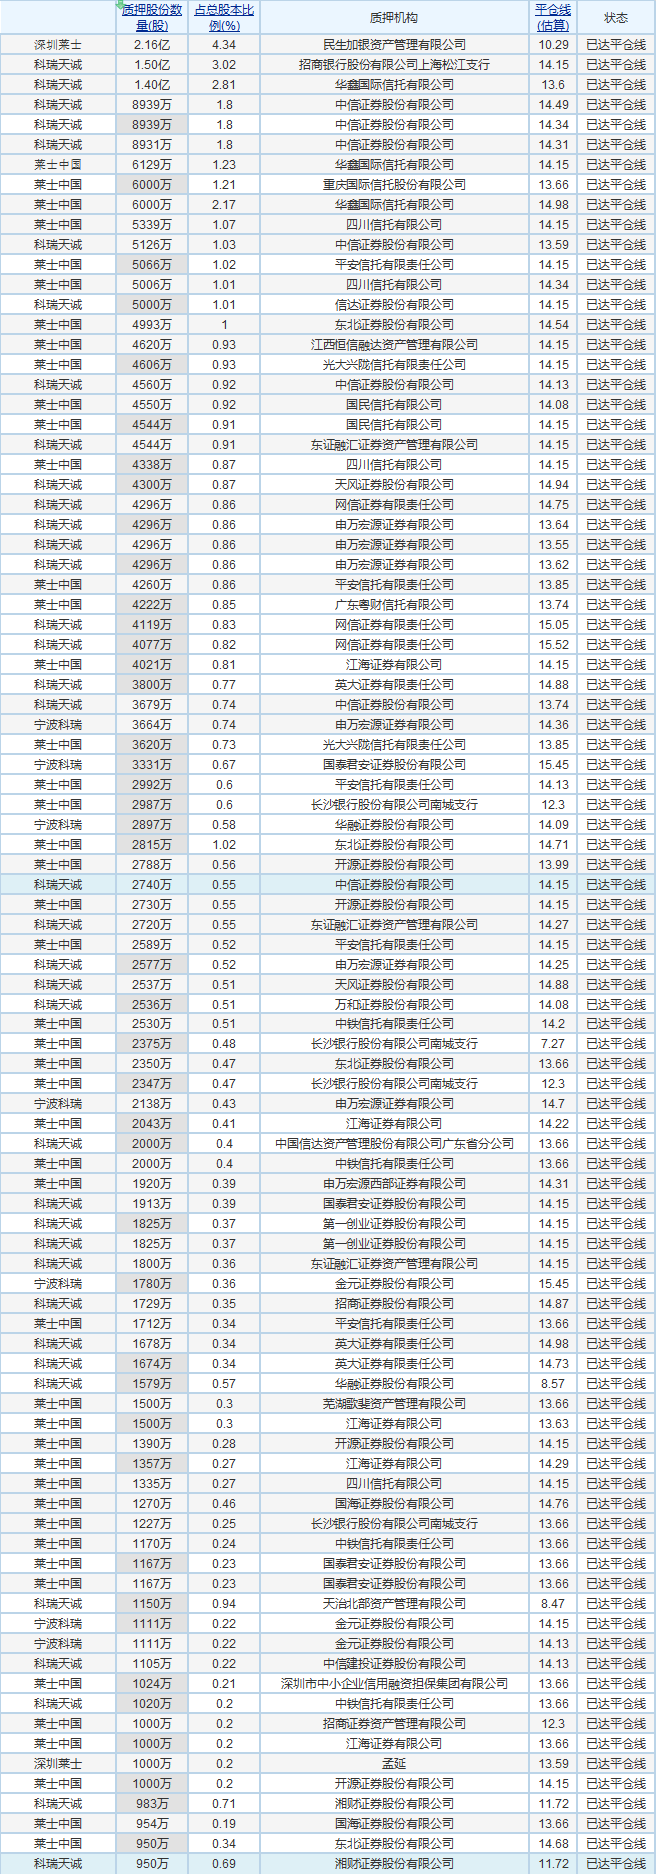
Task: Select 招商银行股份有限公司上海松江支行 cell
Action: point(395,65)
